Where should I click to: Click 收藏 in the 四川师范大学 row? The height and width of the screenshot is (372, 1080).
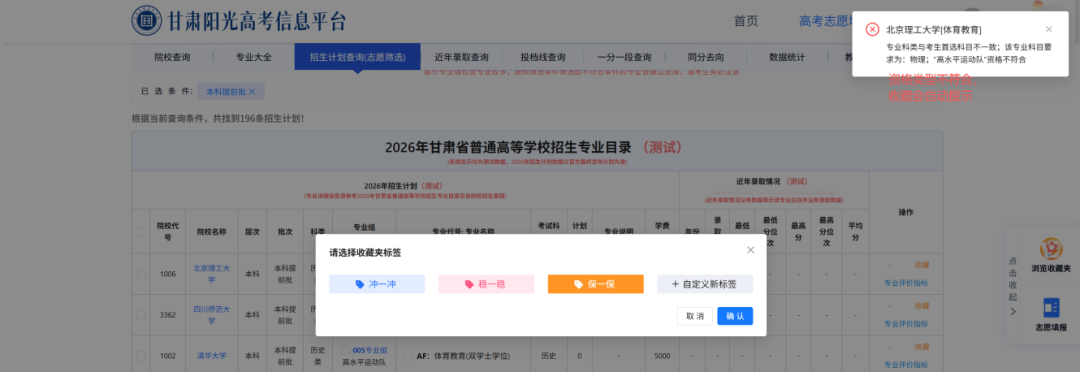(922, 306)
